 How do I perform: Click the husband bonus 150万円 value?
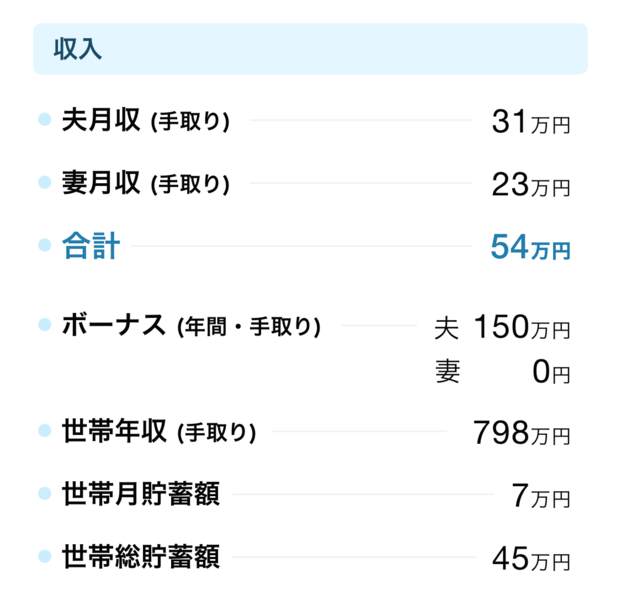point(522,327)
